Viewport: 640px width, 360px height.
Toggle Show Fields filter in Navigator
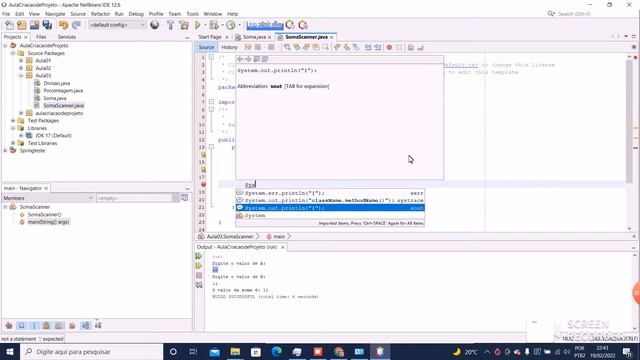click(21, 326)
